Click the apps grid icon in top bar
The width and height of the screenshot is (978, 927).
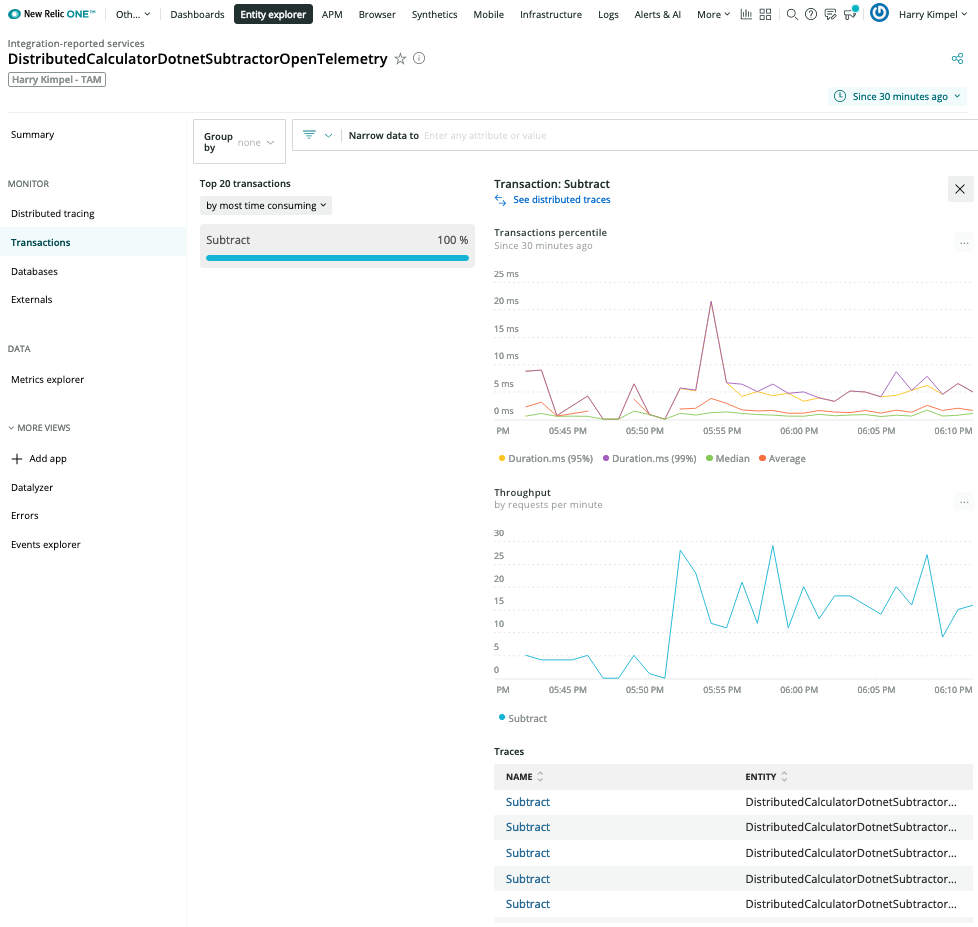766,15
